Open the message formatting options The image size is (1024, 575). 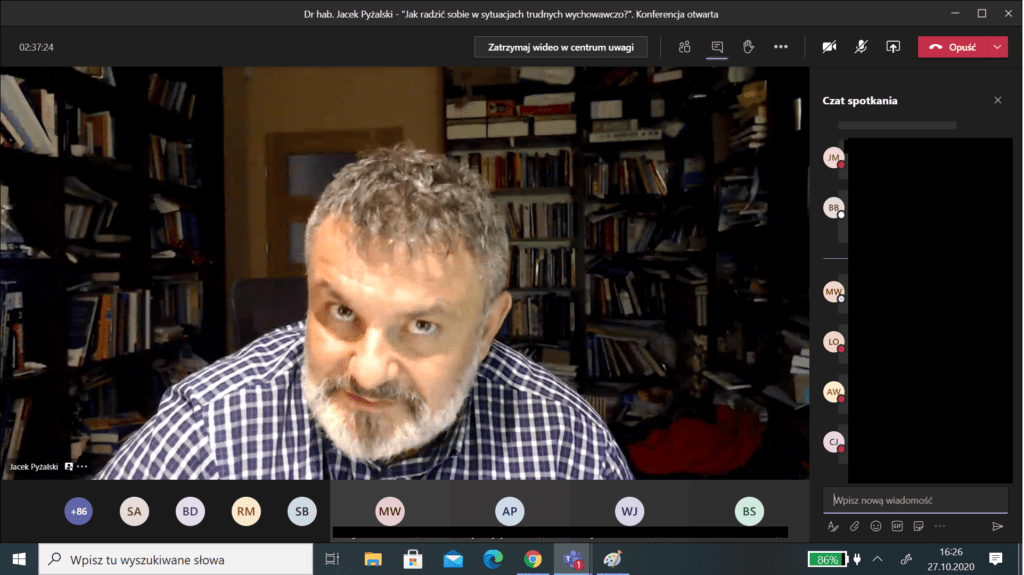pos(833,526)
